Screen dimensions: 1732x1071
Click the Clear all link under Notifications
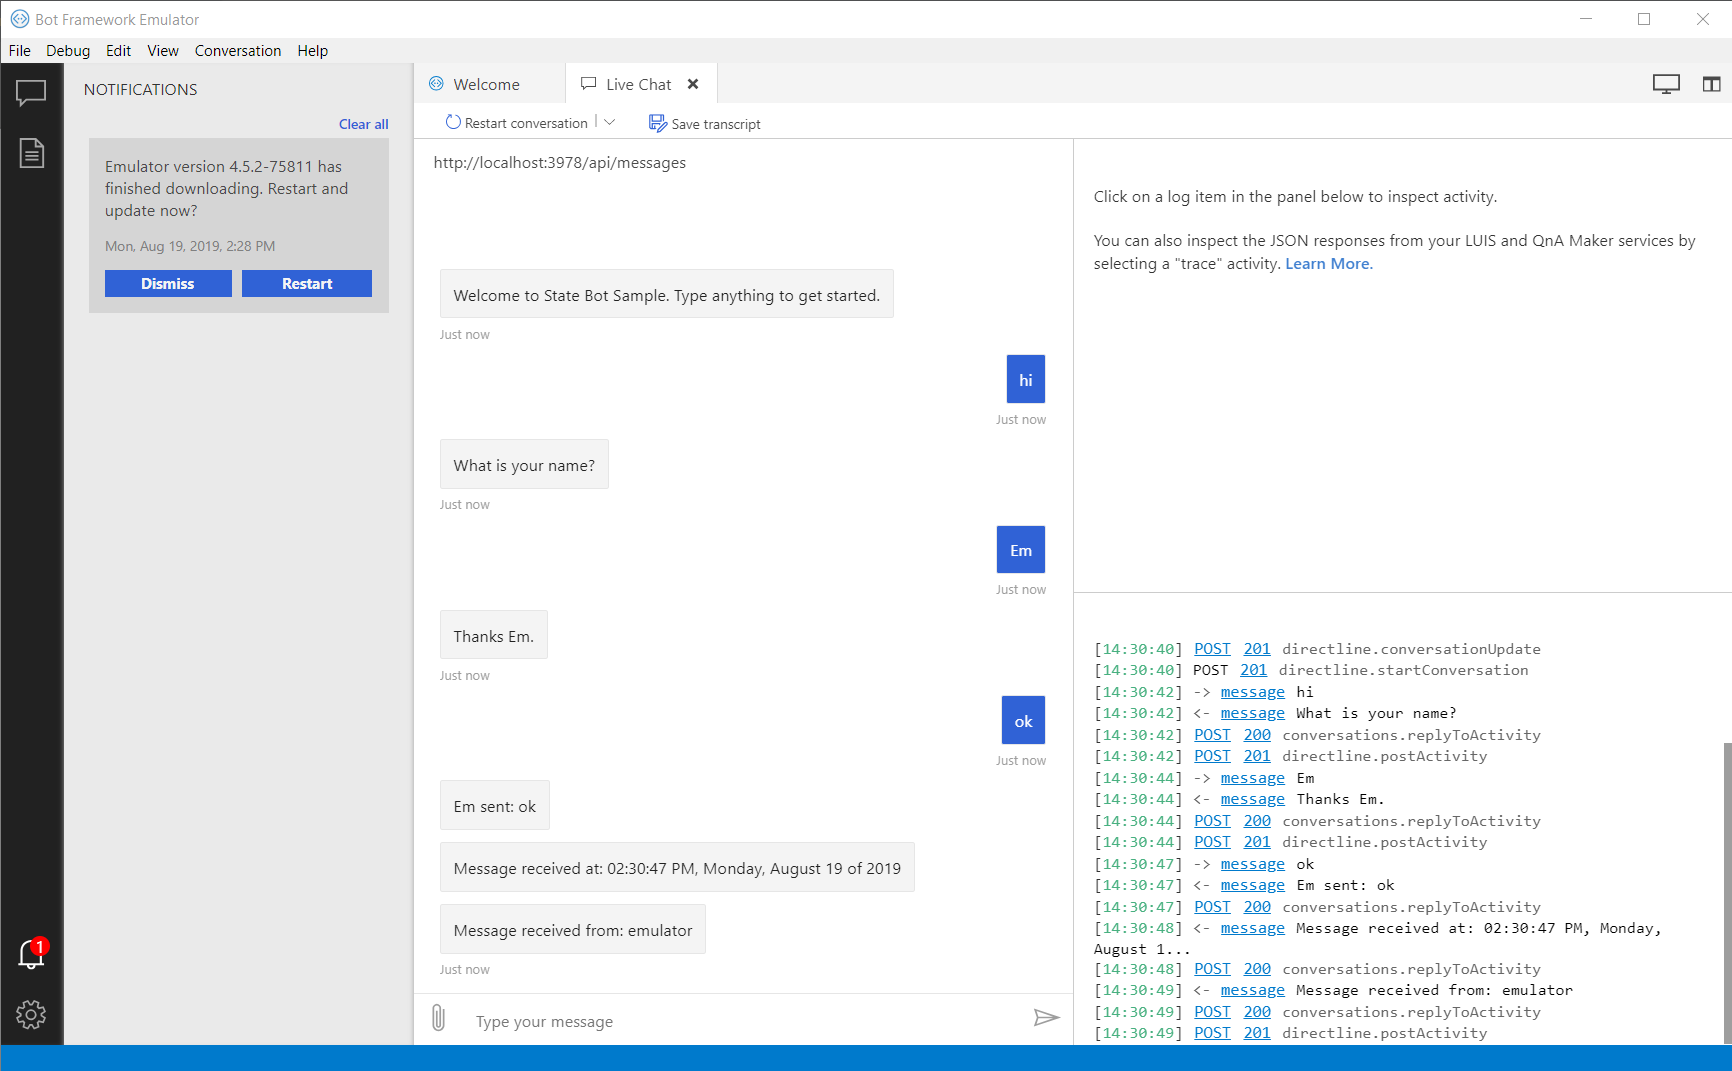tap(362, 124)
